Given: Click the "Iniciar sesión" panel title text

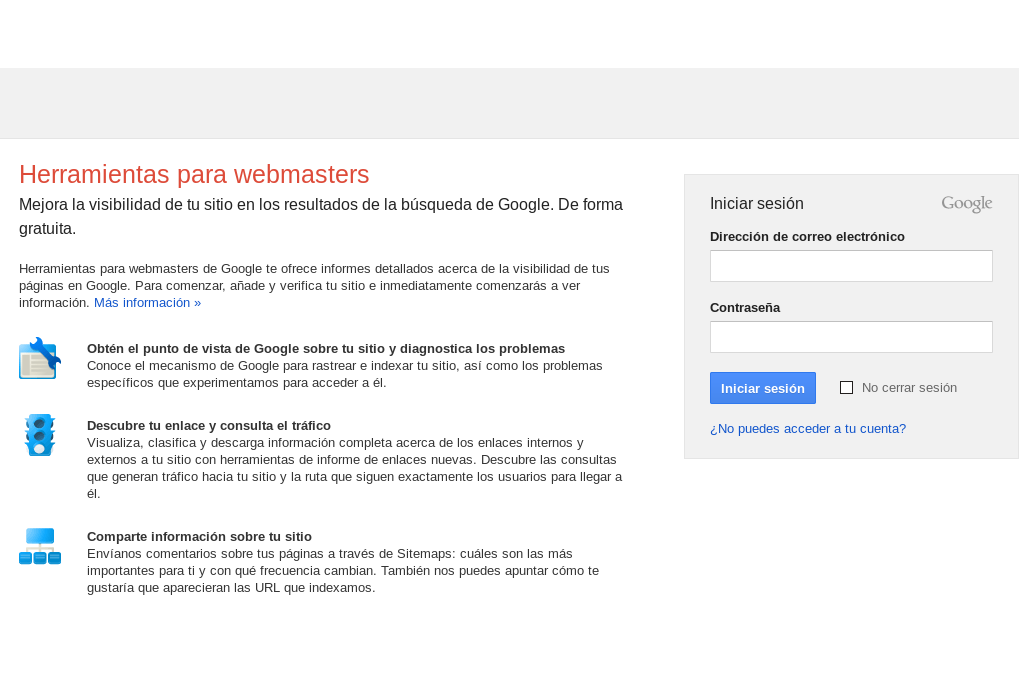Looking at the screenshot, I should click(x=756, y=204).
